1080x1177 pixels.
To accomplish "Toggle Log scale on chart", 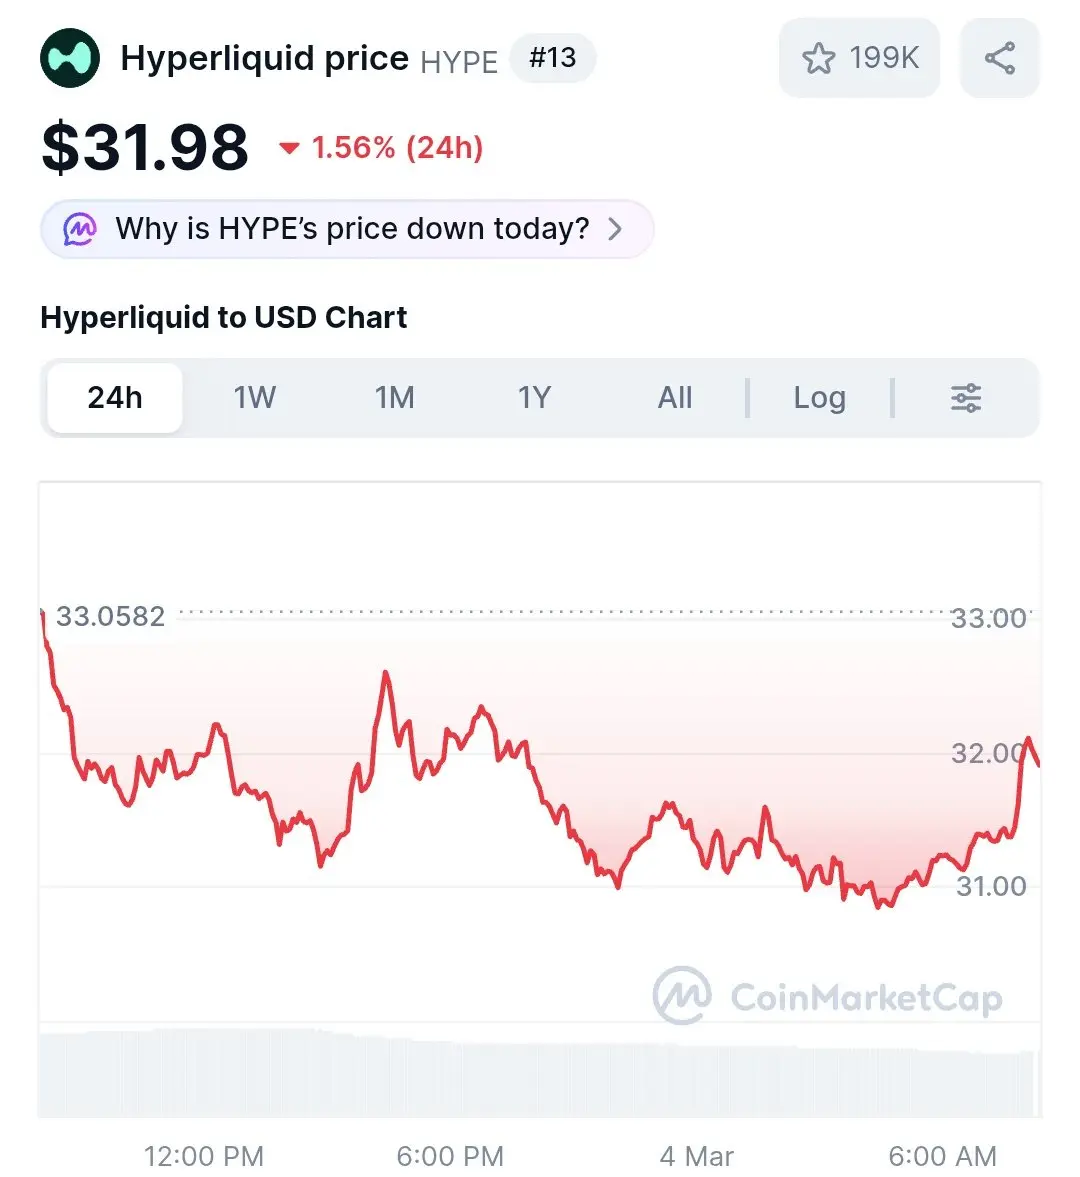I will pos(819,398).
